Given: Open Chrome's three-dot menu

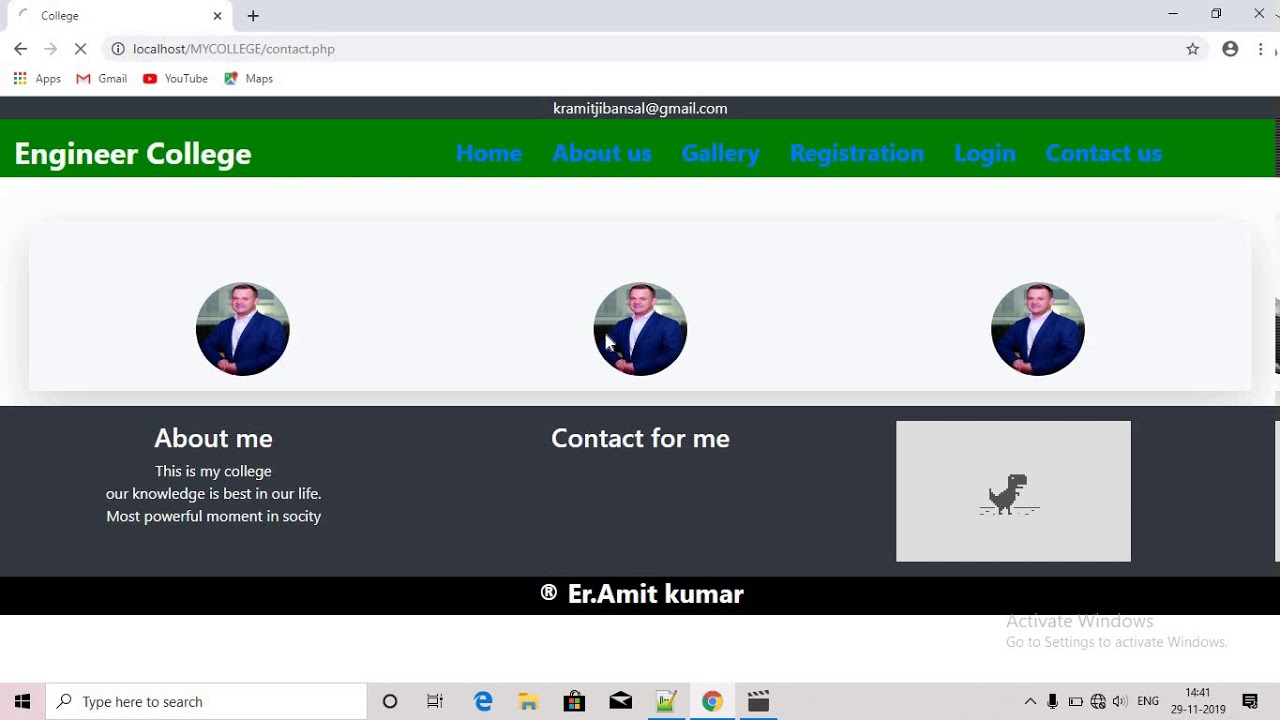Looking at the screenshot, I should 1261,48.
